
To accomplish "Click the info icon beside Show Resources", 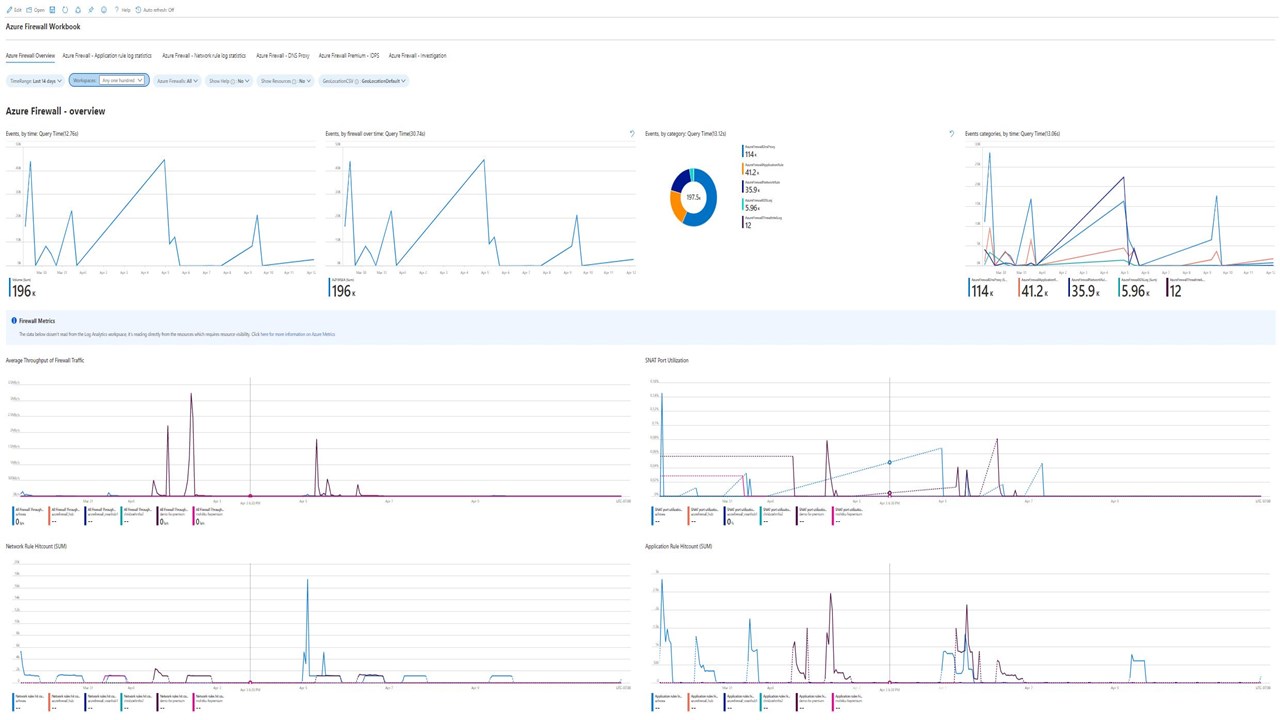I will 295,81.
